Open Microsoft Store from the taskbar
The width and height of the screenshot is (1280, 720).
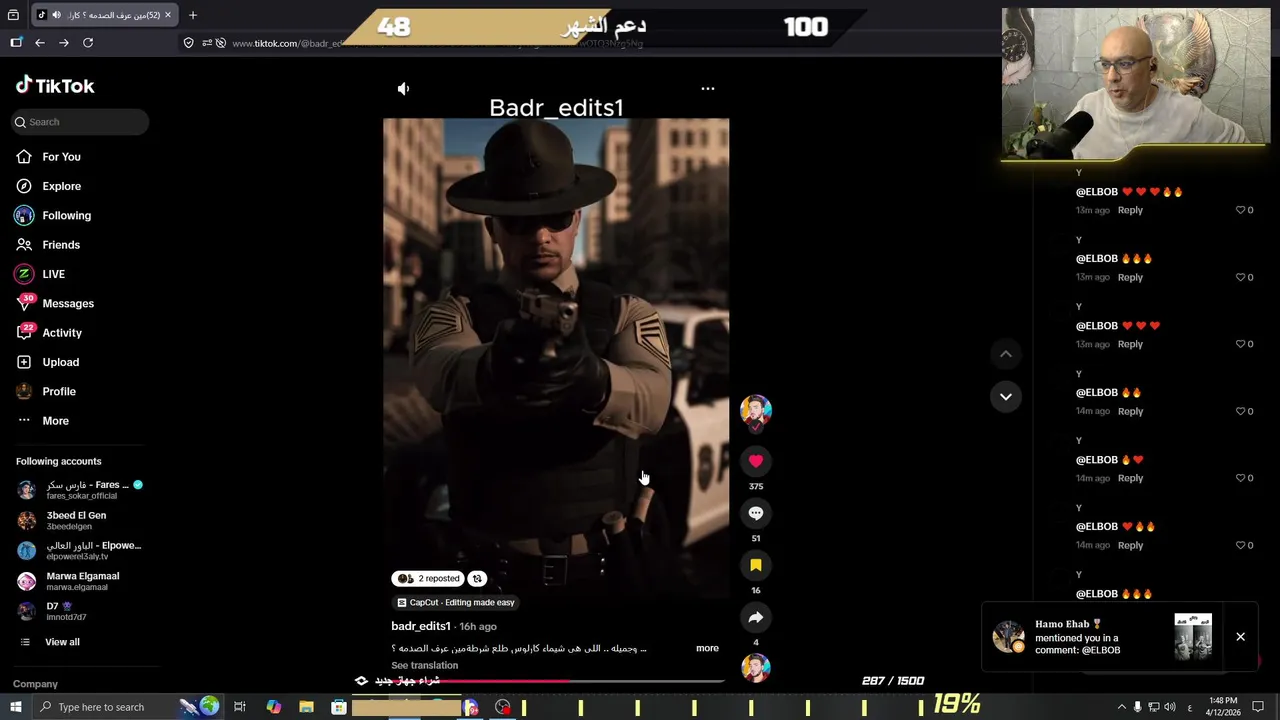point(339,707)
